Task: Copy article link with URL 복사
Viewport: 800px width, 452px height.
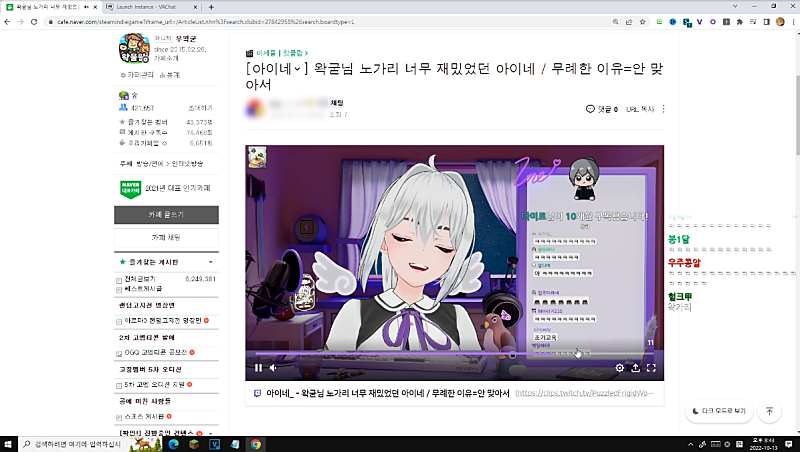Action: (640, 109)
